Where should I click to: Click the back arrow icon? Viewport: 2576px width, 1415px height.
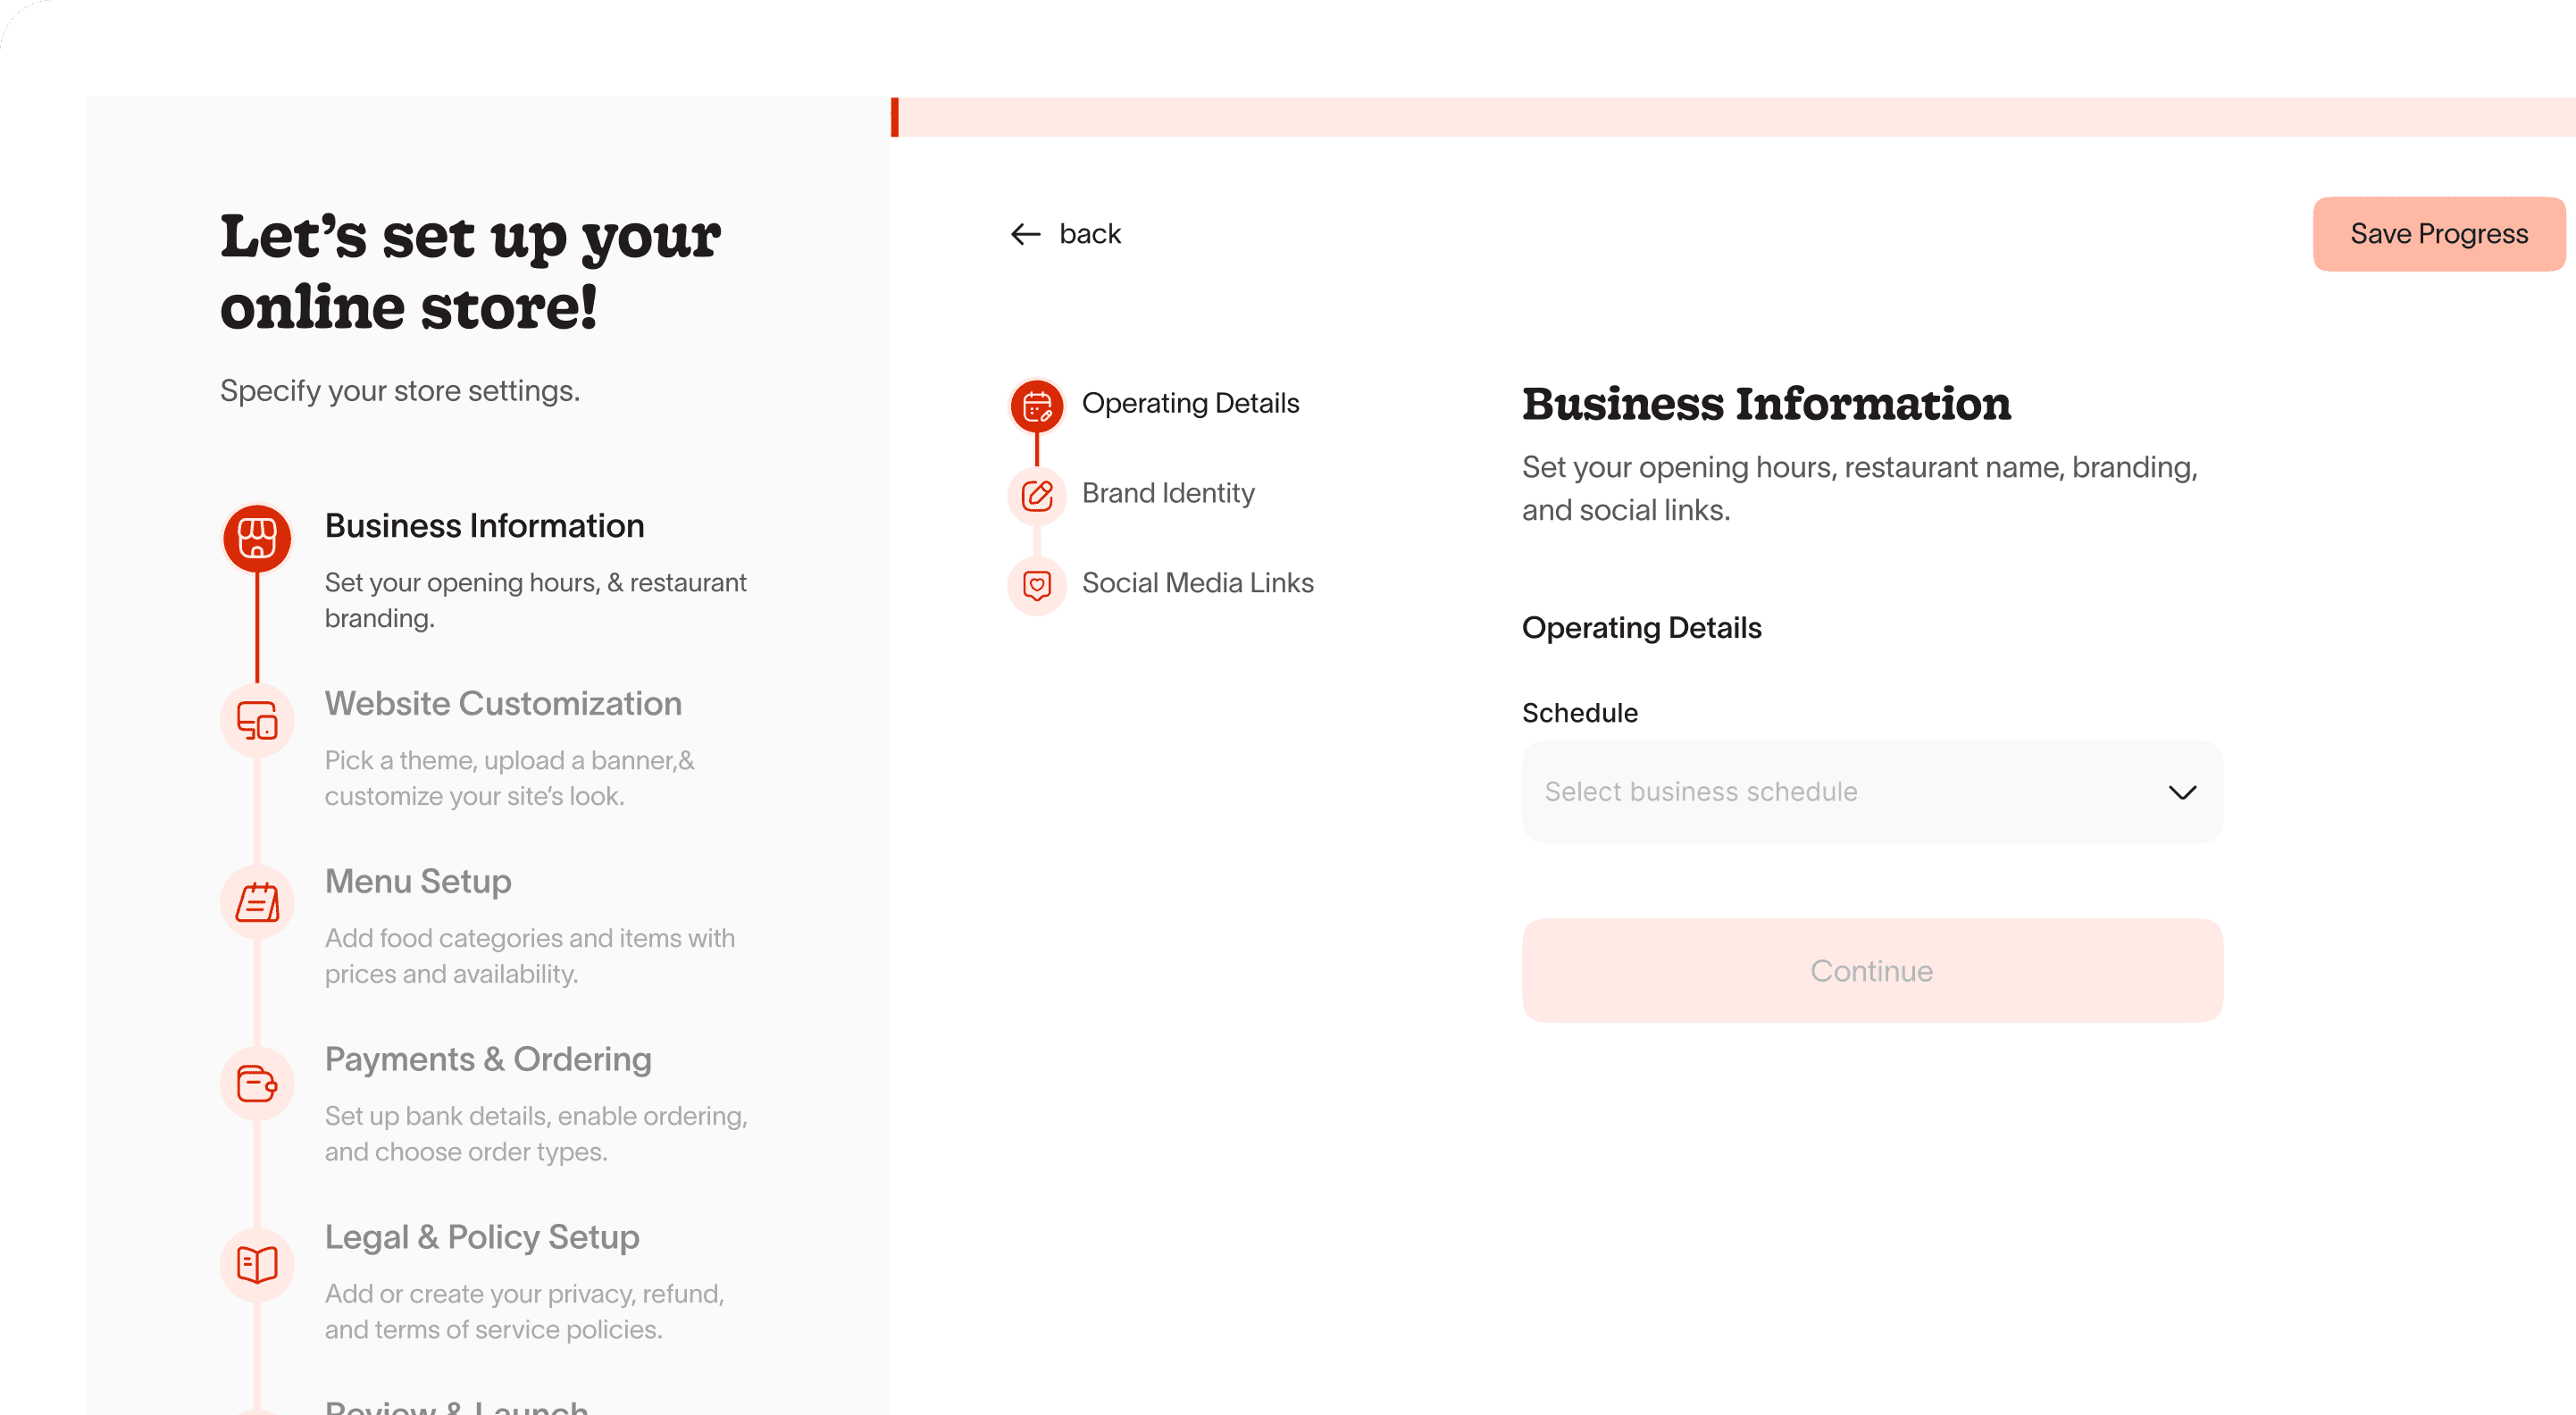(x=1025, y=234)
